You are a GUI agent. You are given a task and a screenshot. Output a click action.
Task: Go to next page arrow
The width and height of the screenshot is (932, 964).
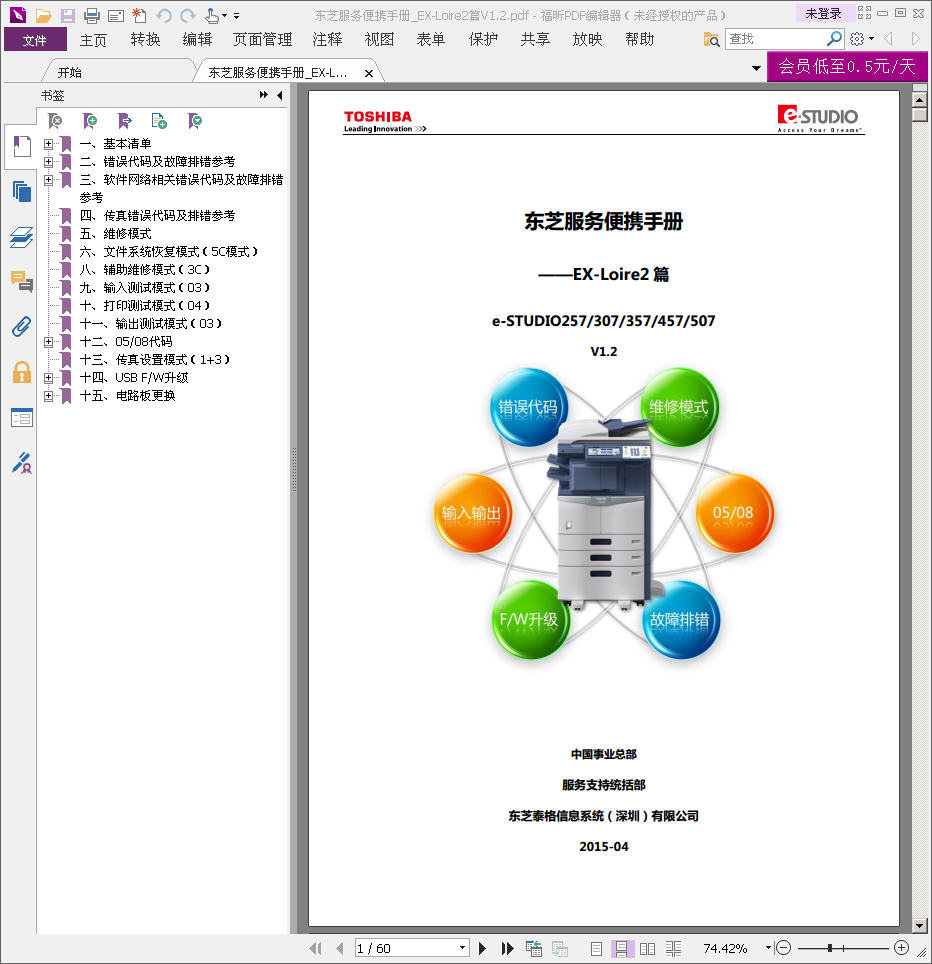pos(483,948)
